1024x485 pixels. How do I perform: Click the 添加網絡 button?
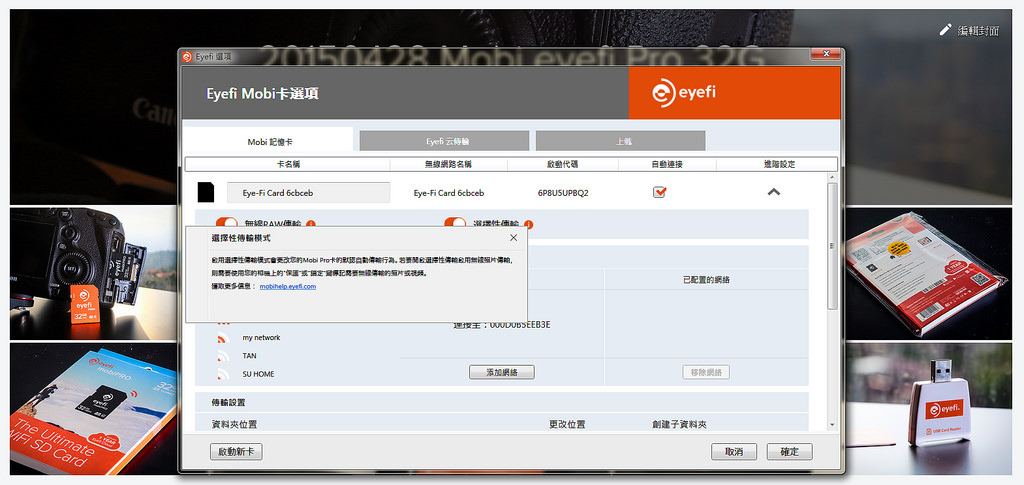502,372
